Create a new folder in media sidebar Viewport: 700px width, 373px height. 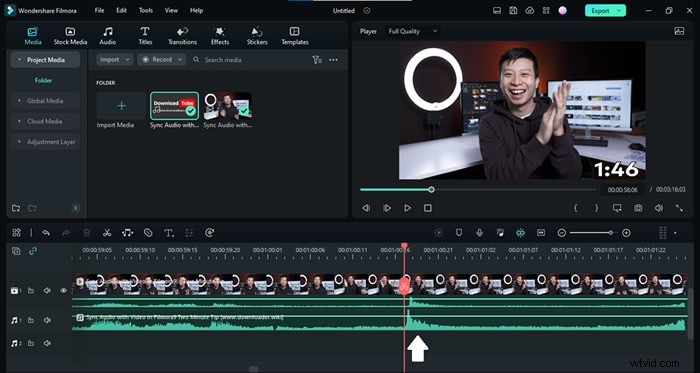[16, 208]
